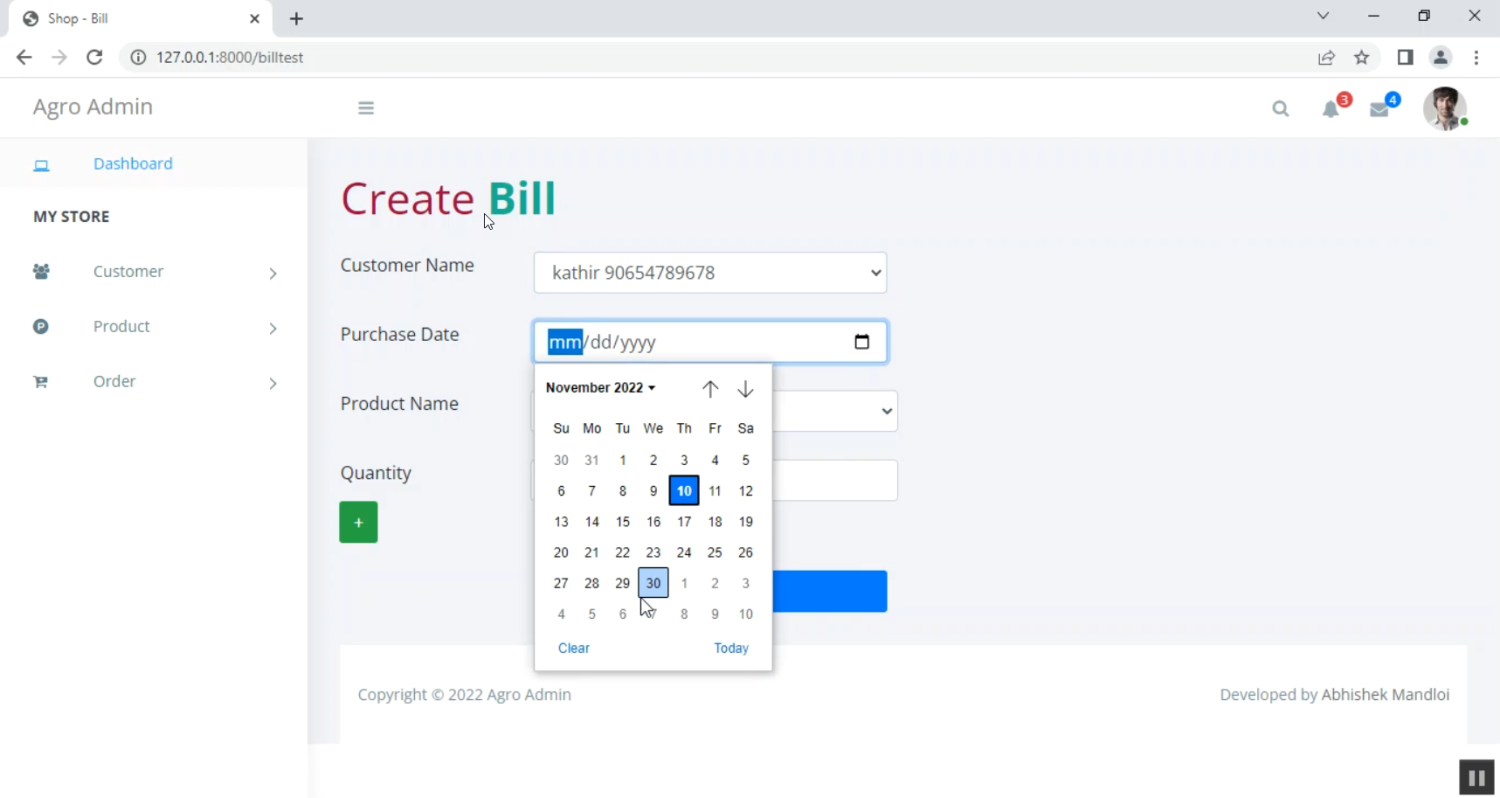
Task: Click the green plus button
Action: [358, 522]
